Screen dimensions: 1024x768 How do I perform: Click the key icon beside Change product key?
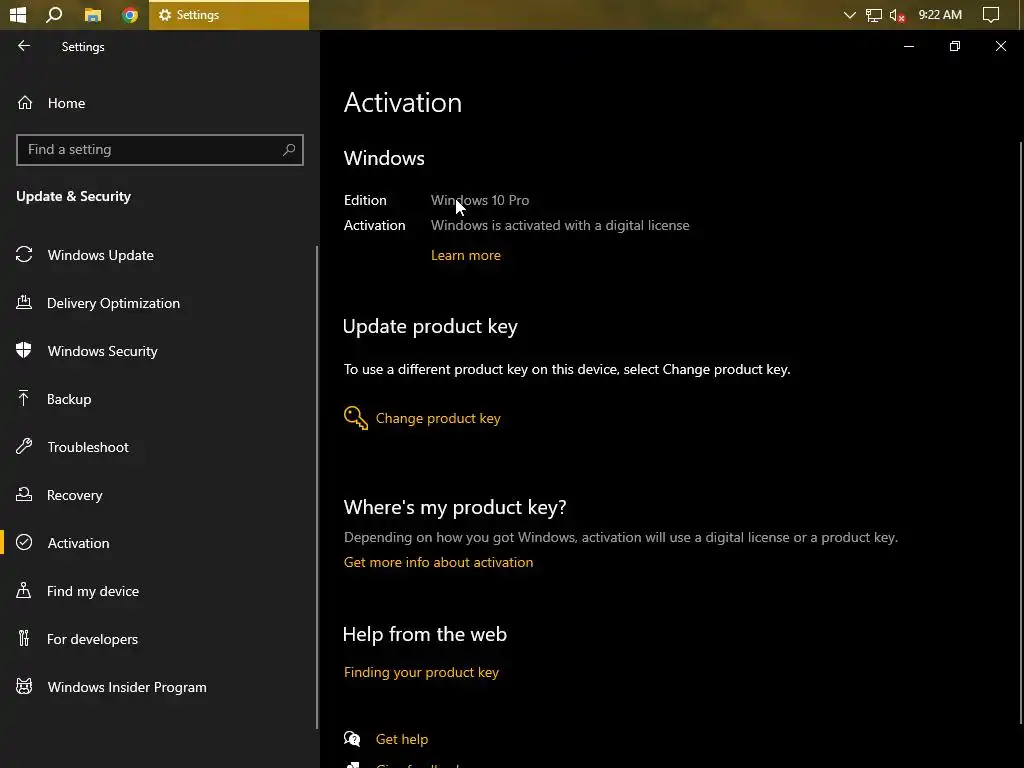point(356,418)
